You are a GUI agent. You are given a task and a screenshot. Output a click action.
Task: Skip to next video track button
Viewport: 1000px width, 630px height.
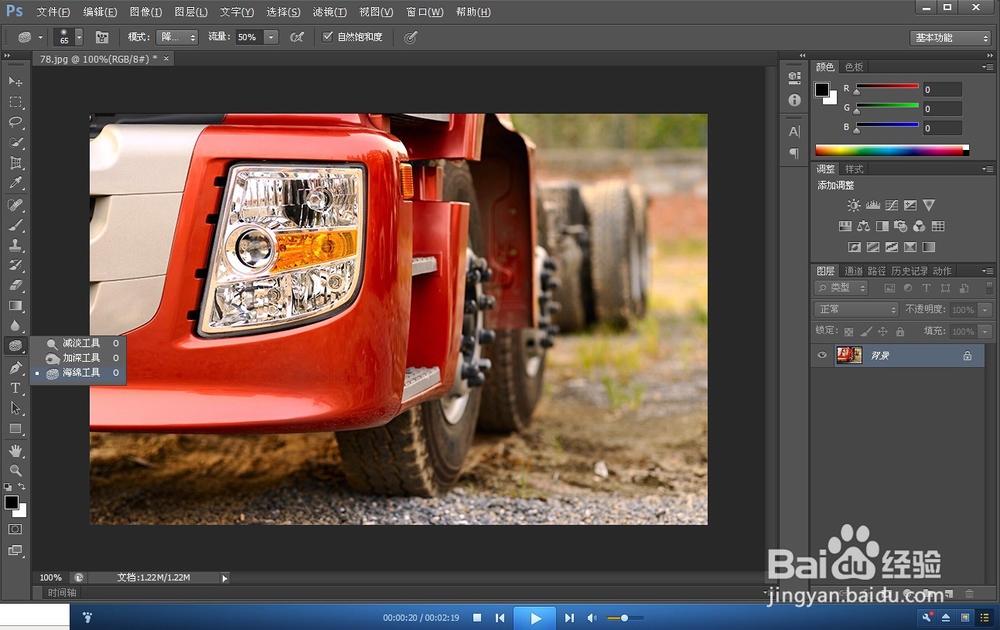tap(569, 617)
